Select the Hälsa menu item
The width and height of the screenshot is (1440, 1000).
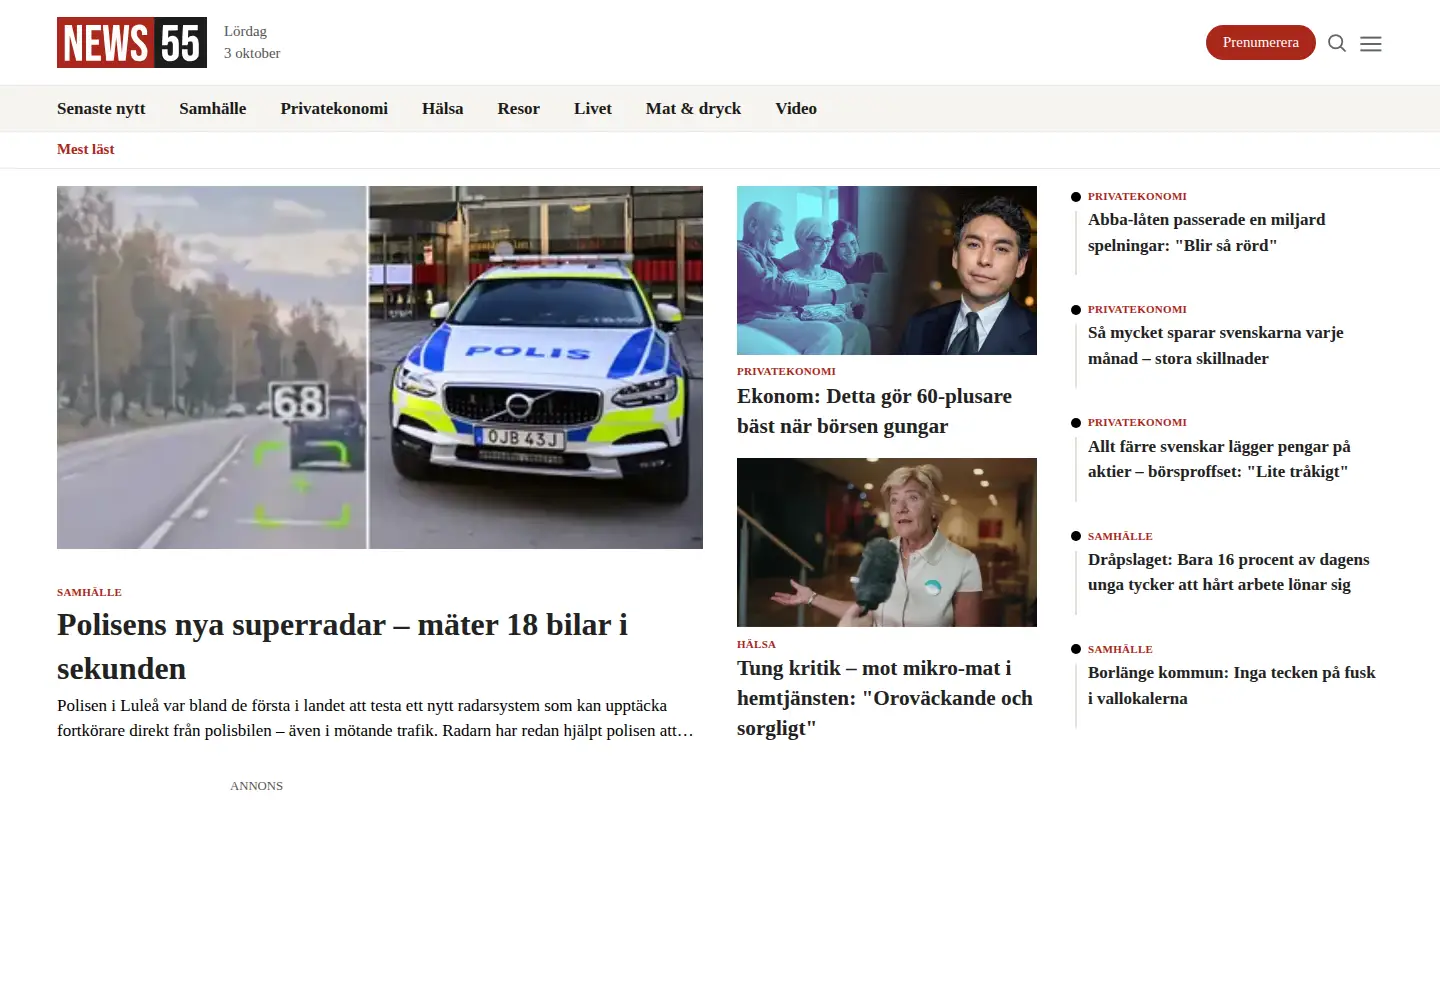[x=443, y=108]
